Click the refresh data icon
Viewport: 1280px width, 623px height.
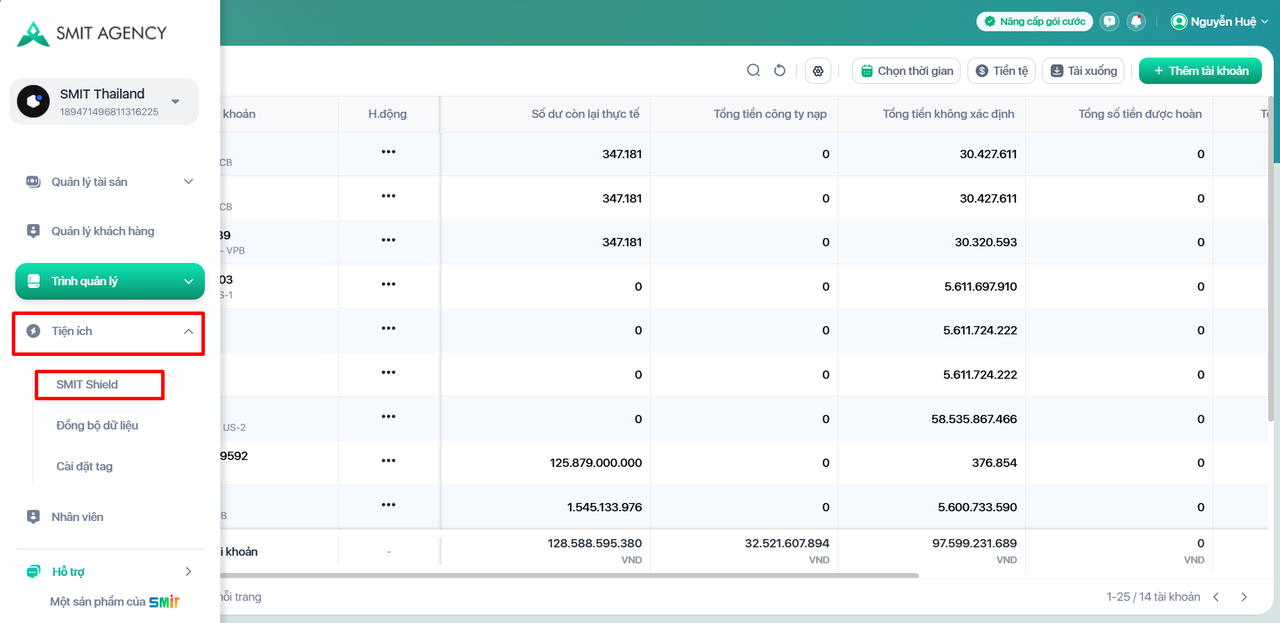[781, 70]
